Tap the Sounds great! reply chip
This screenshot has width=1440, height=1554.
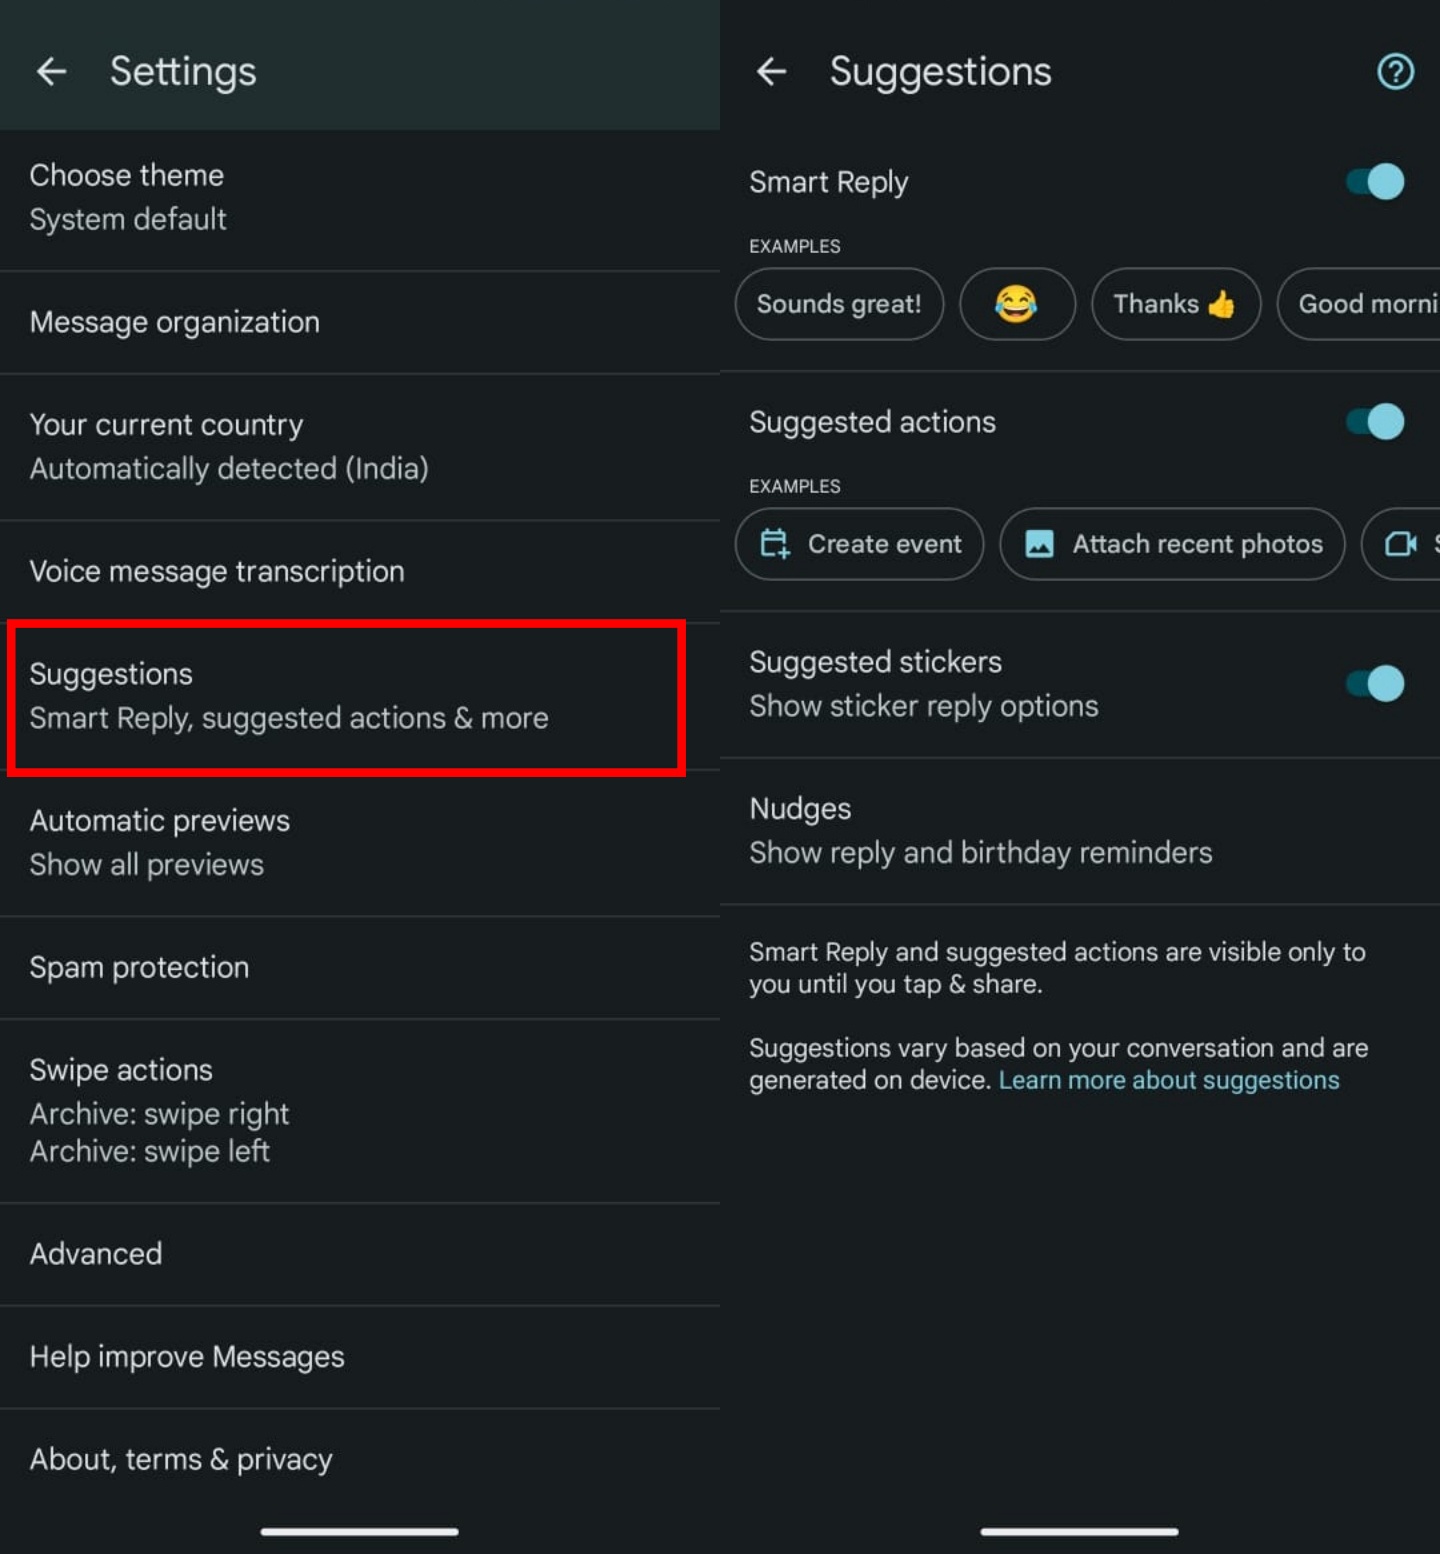(x=839, y=304)
